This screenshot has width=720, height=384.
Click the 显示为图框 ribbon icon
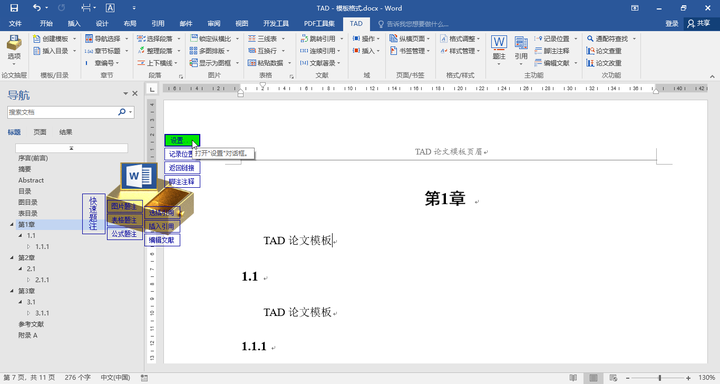point(194,63)
